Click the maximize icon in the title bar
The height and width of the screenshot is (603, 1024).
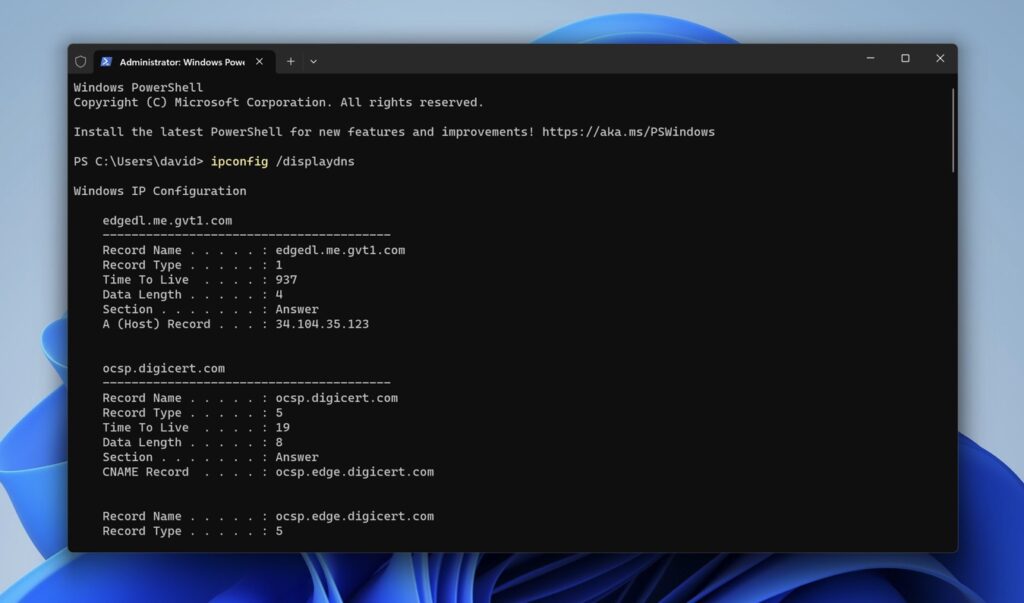tap(905, 58)
